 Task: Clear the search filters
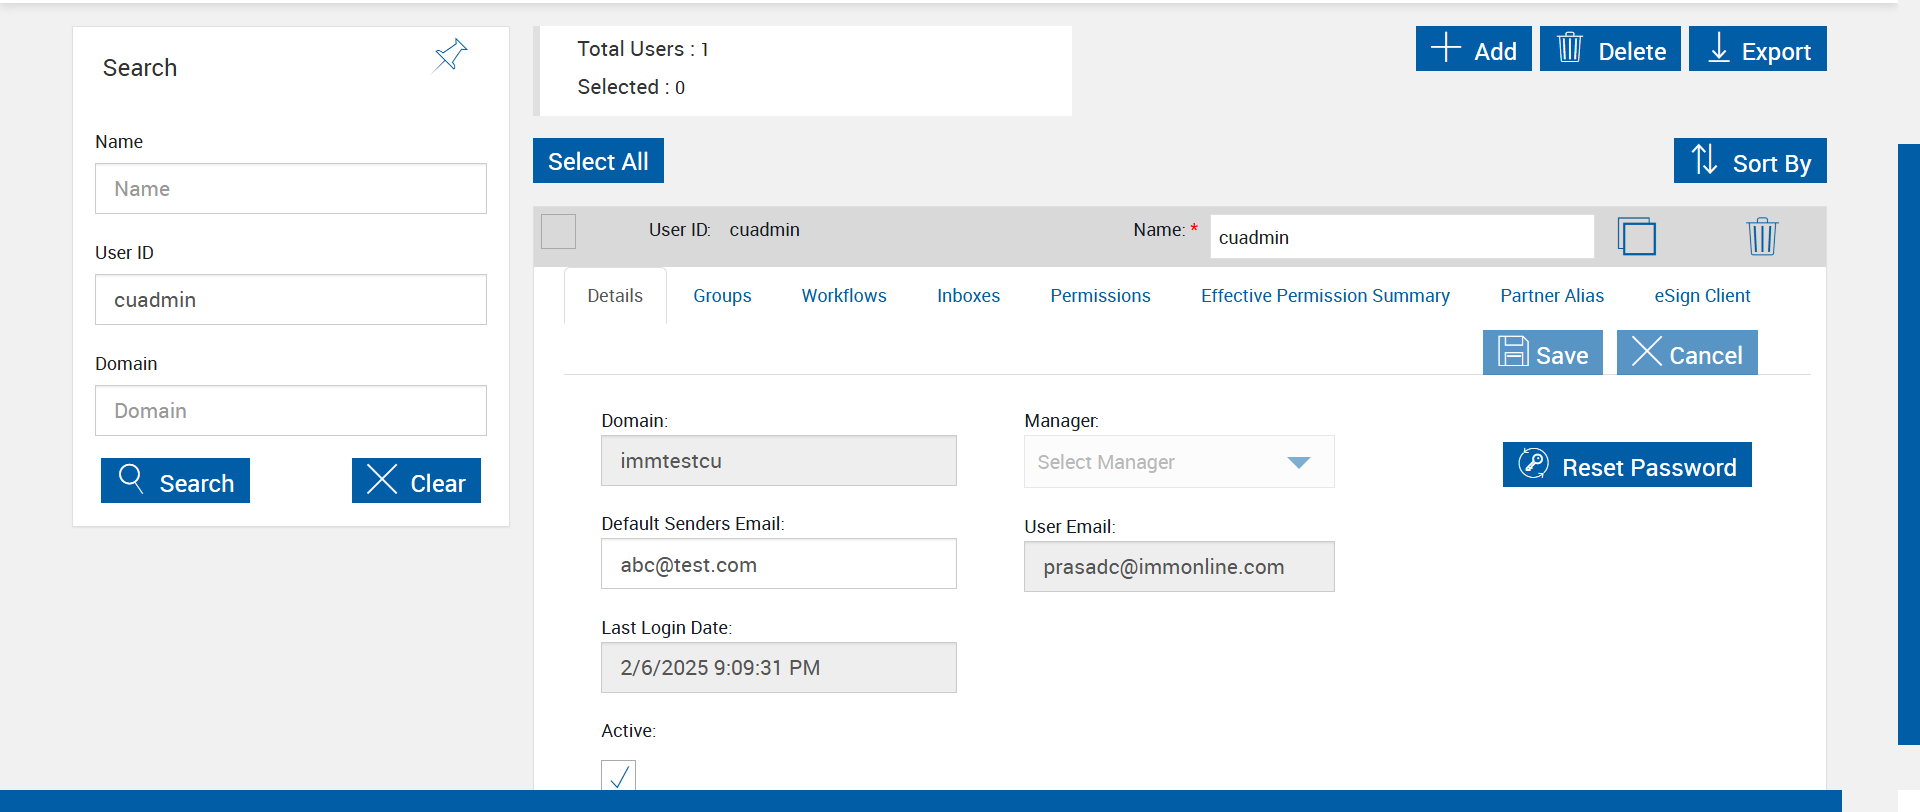[416, 481]
